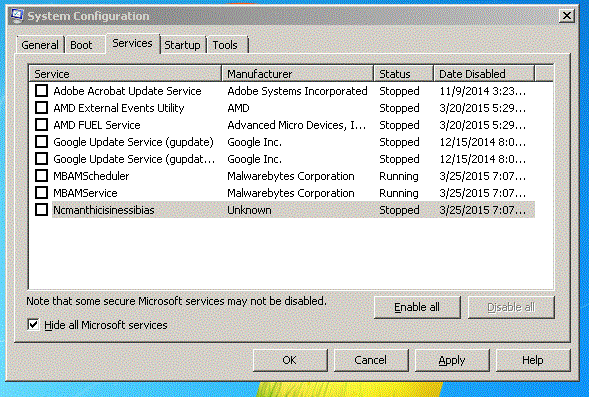
Task: Select the AMD FUEL Service row name
Action: point(97,125)
